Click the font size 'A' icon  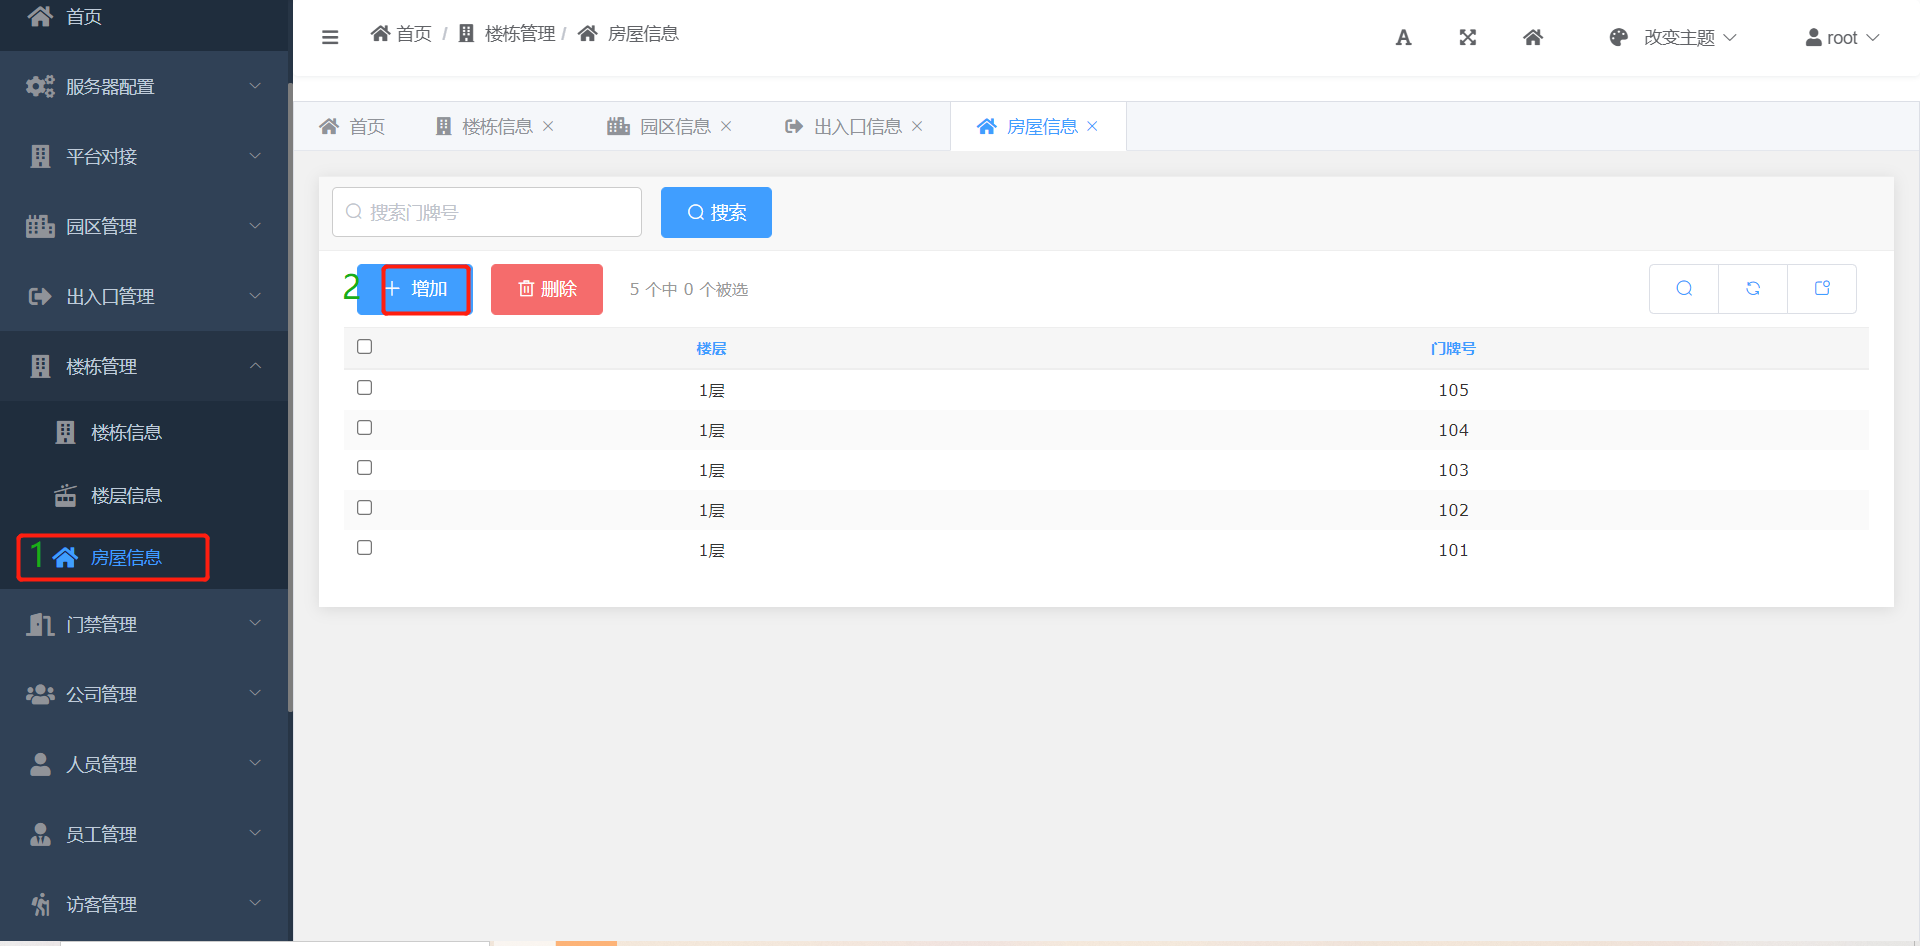pyautogui.click(x=1403, y=38)
